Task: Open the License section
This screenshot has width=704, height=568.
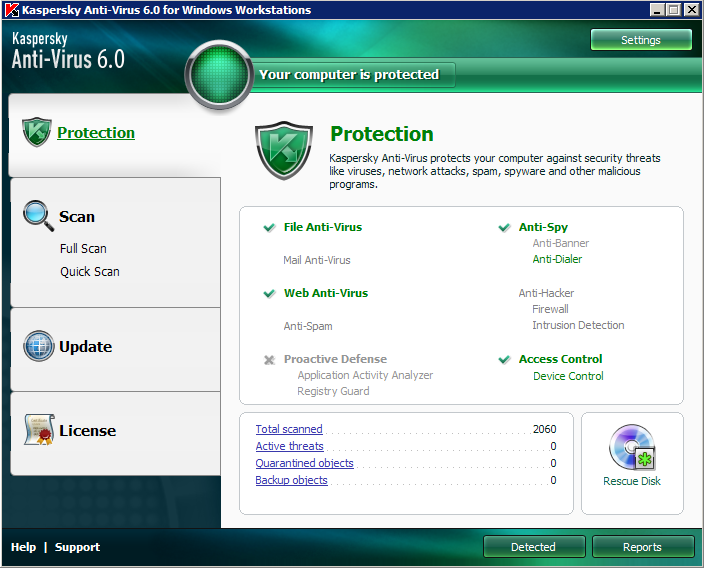Action: (x=88, y=431)
